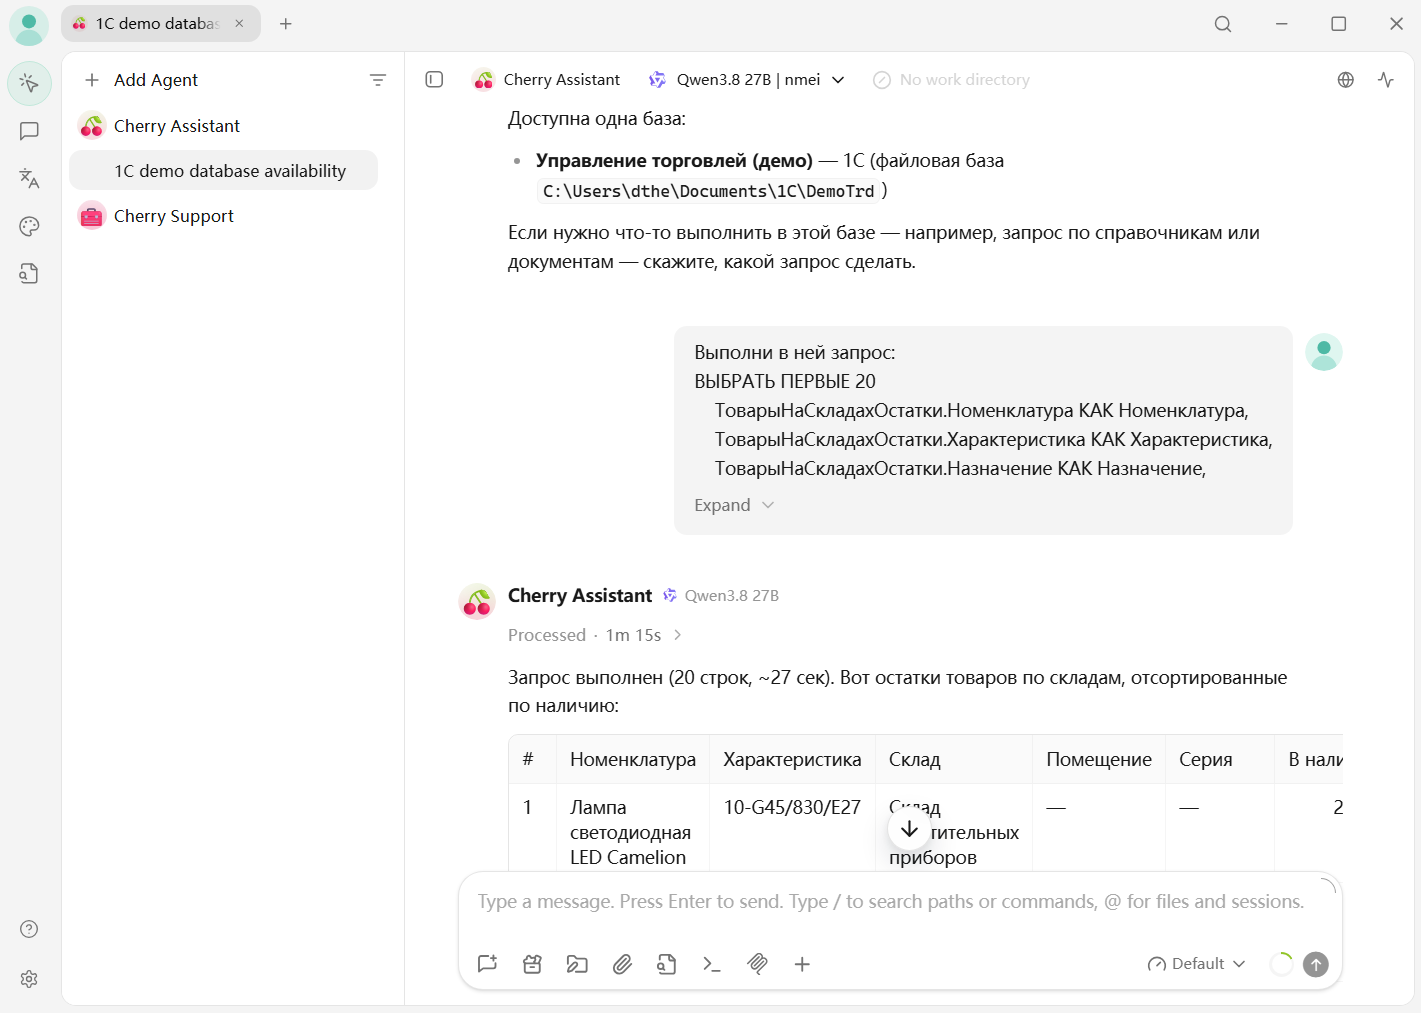Close the 1C demo database tab
This screenshot has height=1013, width=1421.
[239, 24]
